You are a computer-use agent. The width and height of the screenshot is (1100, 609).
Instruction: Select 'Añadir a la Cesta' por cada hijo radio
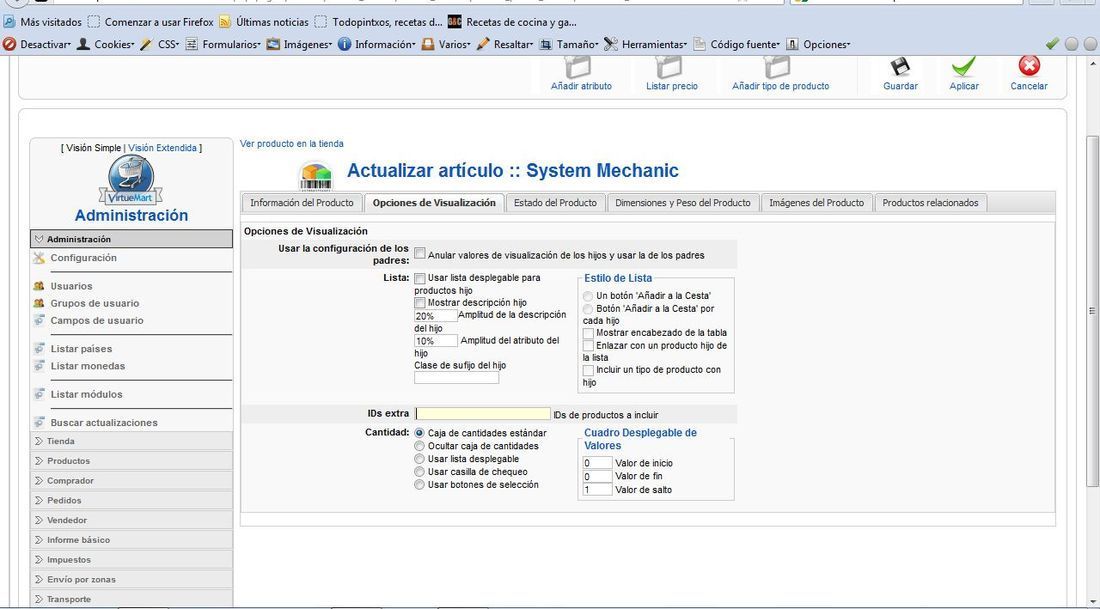tap(588, 309)
